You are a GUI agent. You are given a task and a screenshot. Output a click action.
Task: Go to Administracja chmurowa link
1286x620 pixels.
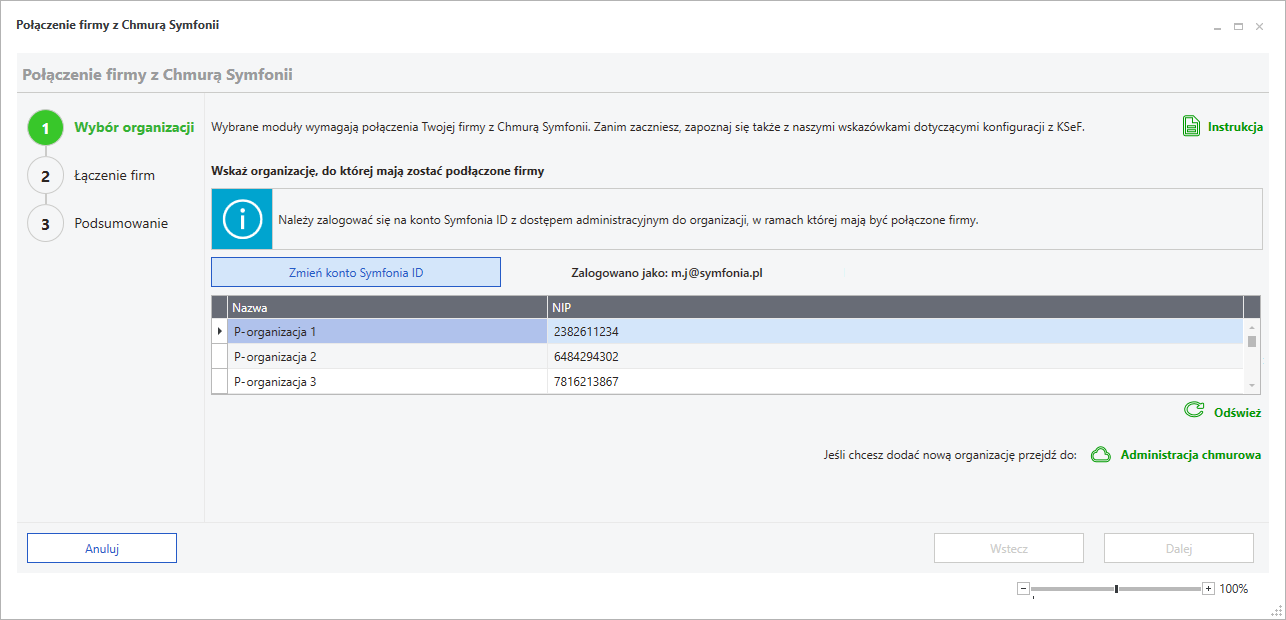tap(1191, 455)
